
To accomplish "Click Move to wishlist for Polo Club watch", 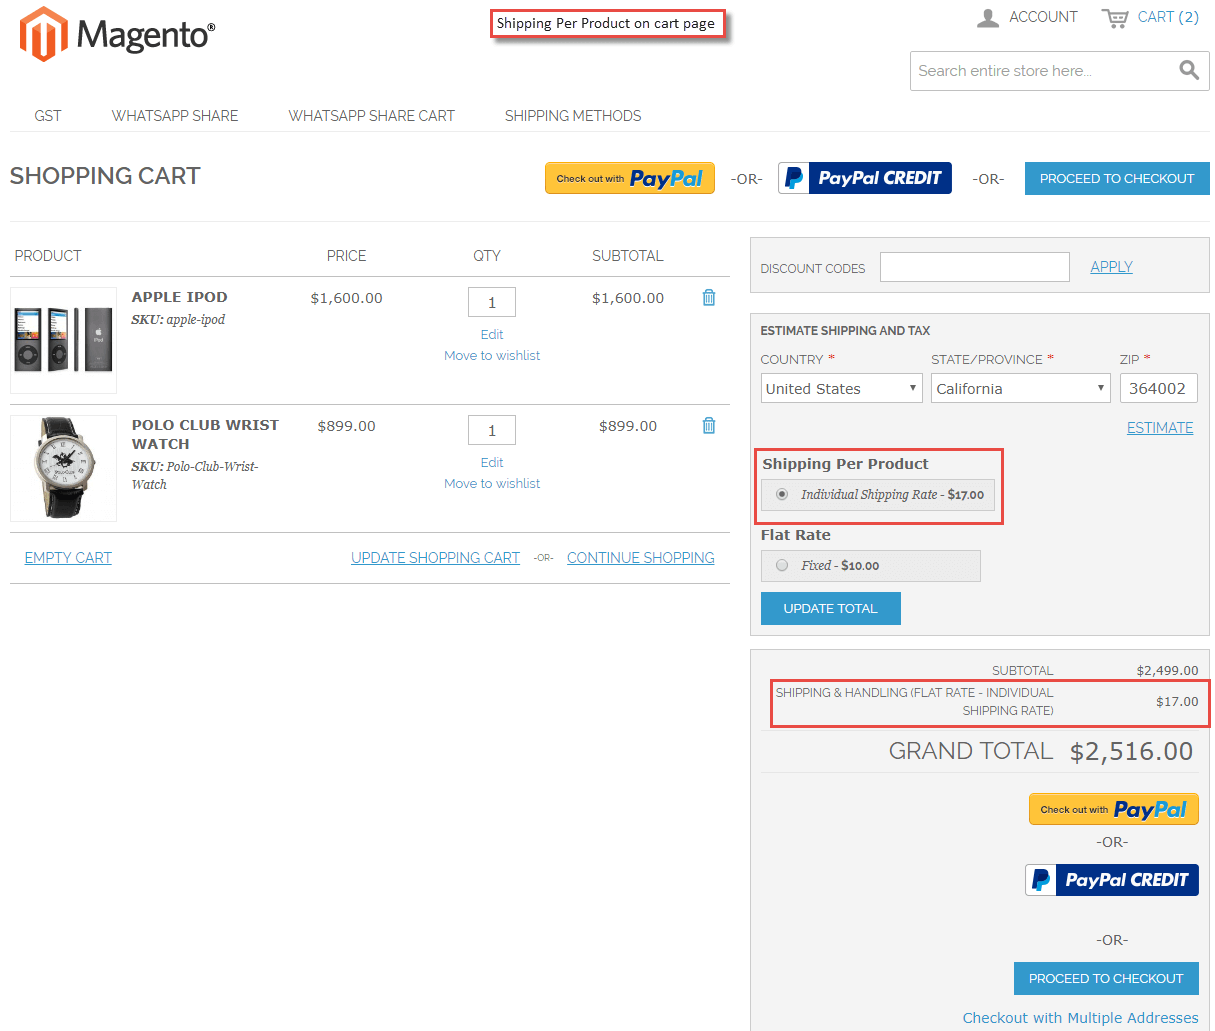I will 492,484.
